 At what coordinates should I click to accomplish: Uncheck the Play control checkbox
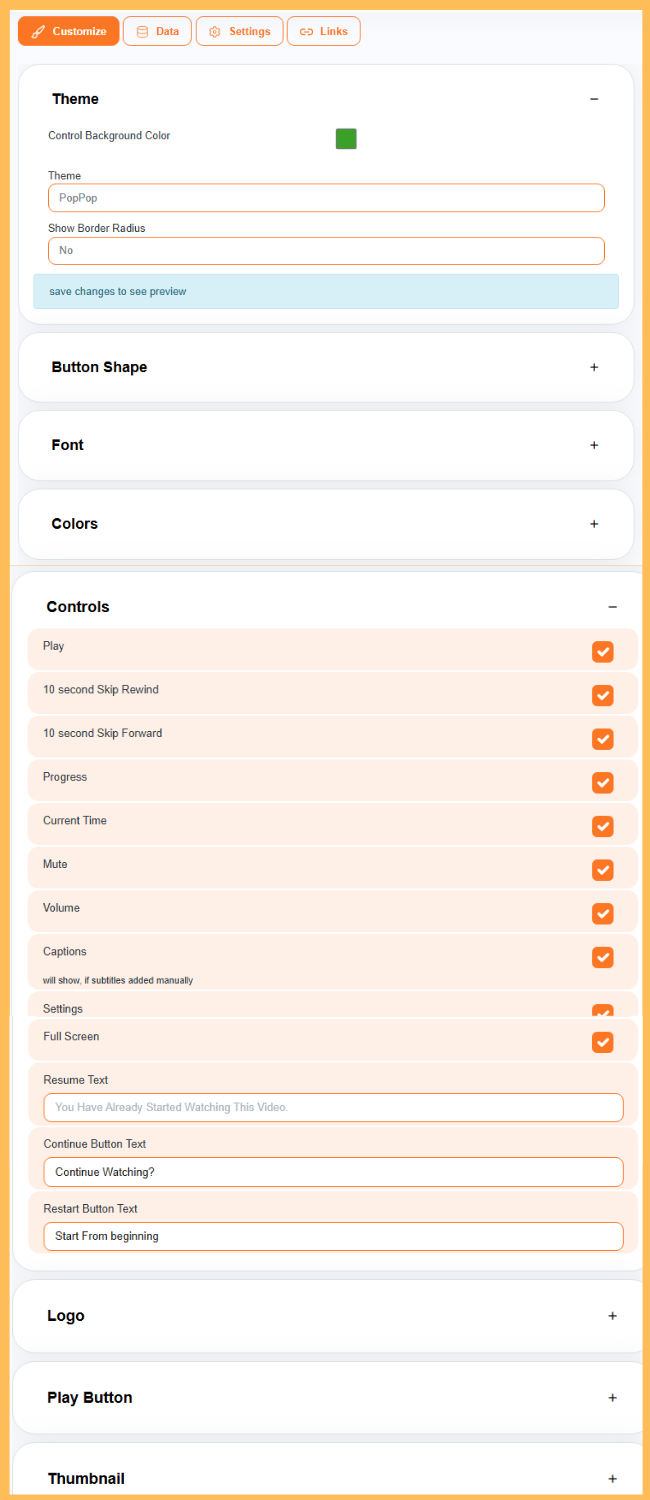pyautogui.click(x=602, y=652)
